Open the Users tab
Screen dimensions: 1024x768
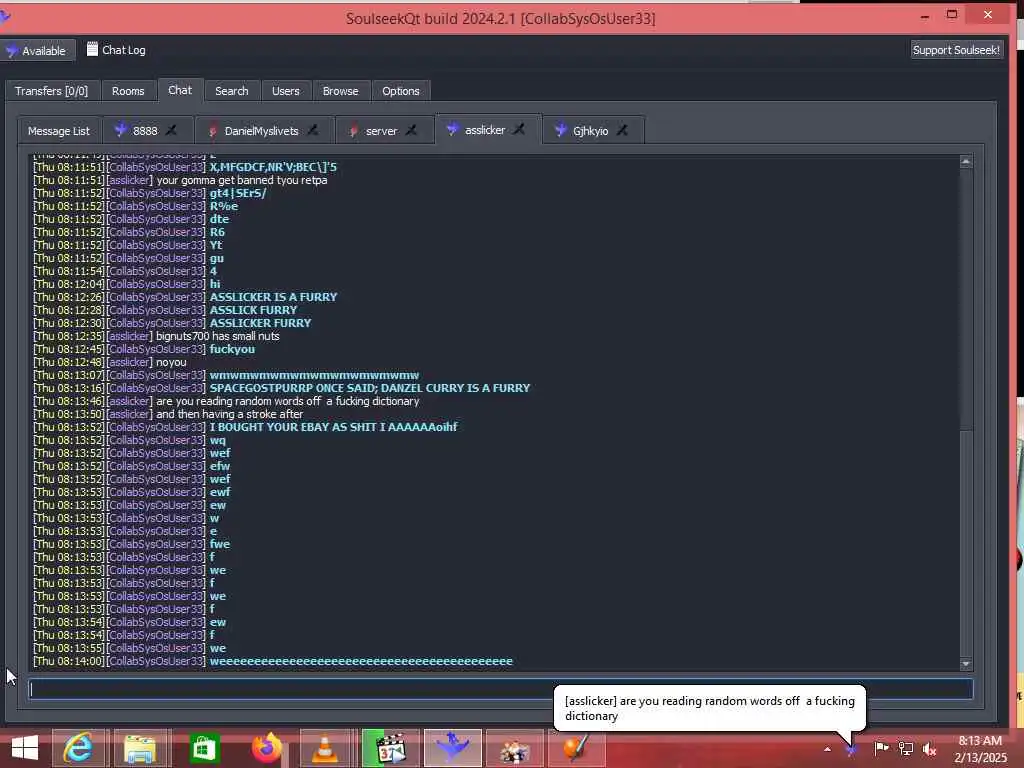[285, 91]
